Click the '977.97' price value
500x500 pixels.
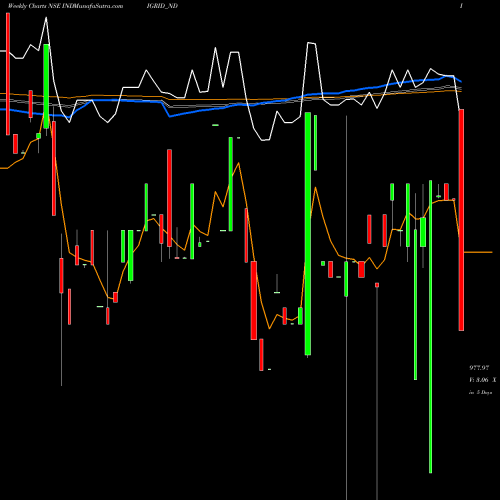tap(479, 368)
